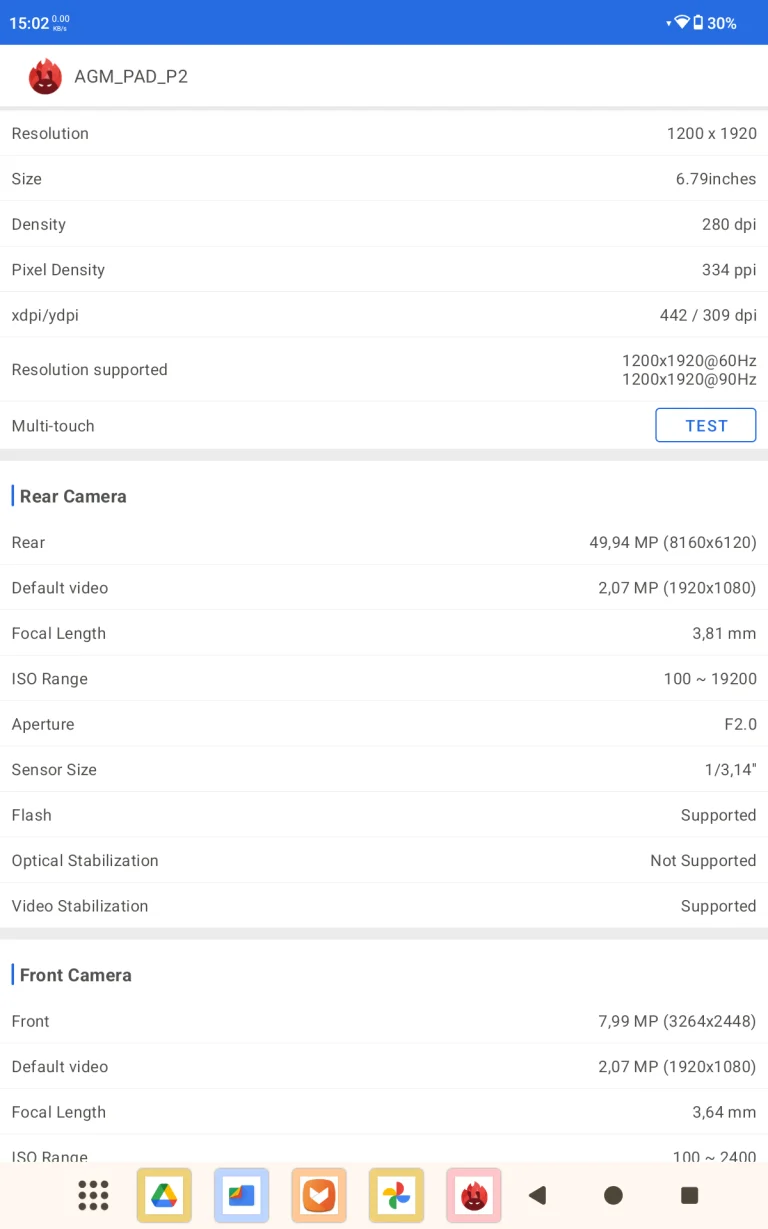The image size is (768, 1229).
Task: Launch Google Drive from the dock
Action: pos(164,1195)
